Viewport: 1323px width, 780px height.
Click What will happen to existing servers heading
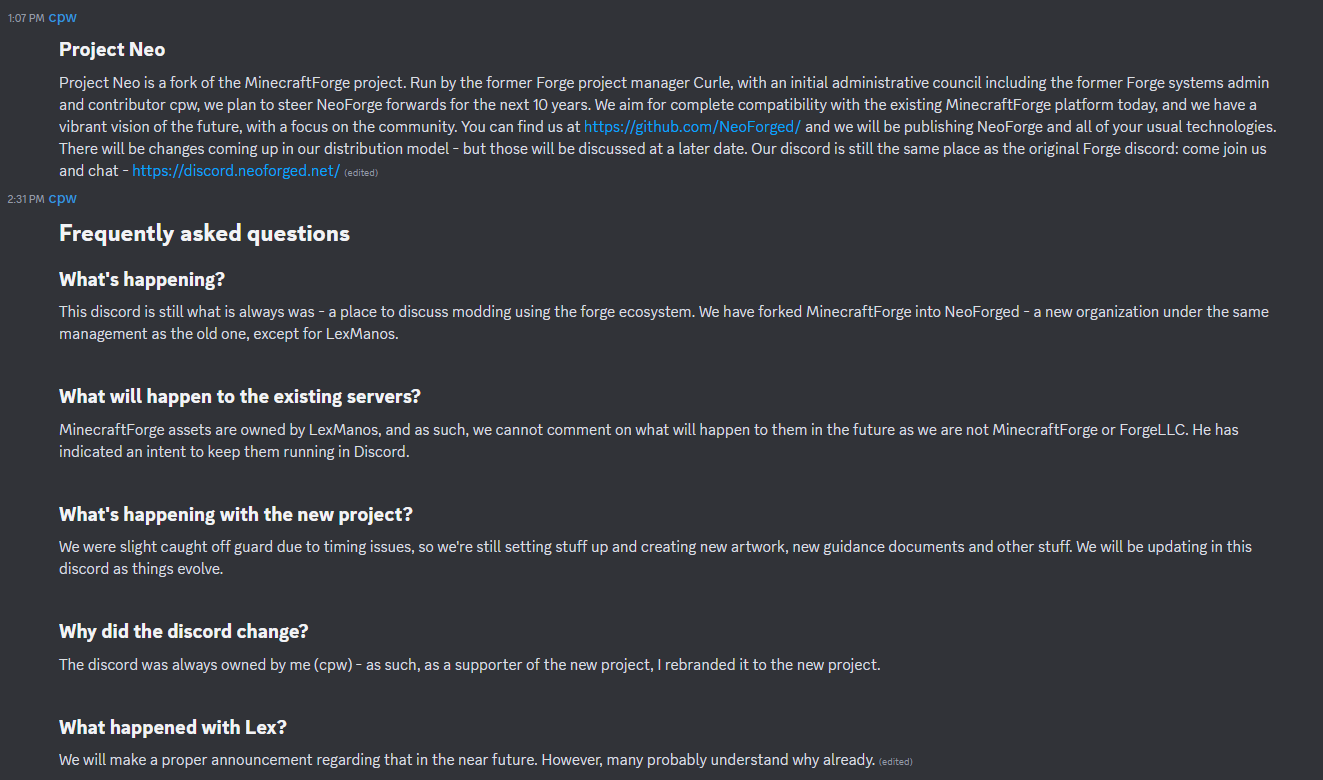pos(240,397)
